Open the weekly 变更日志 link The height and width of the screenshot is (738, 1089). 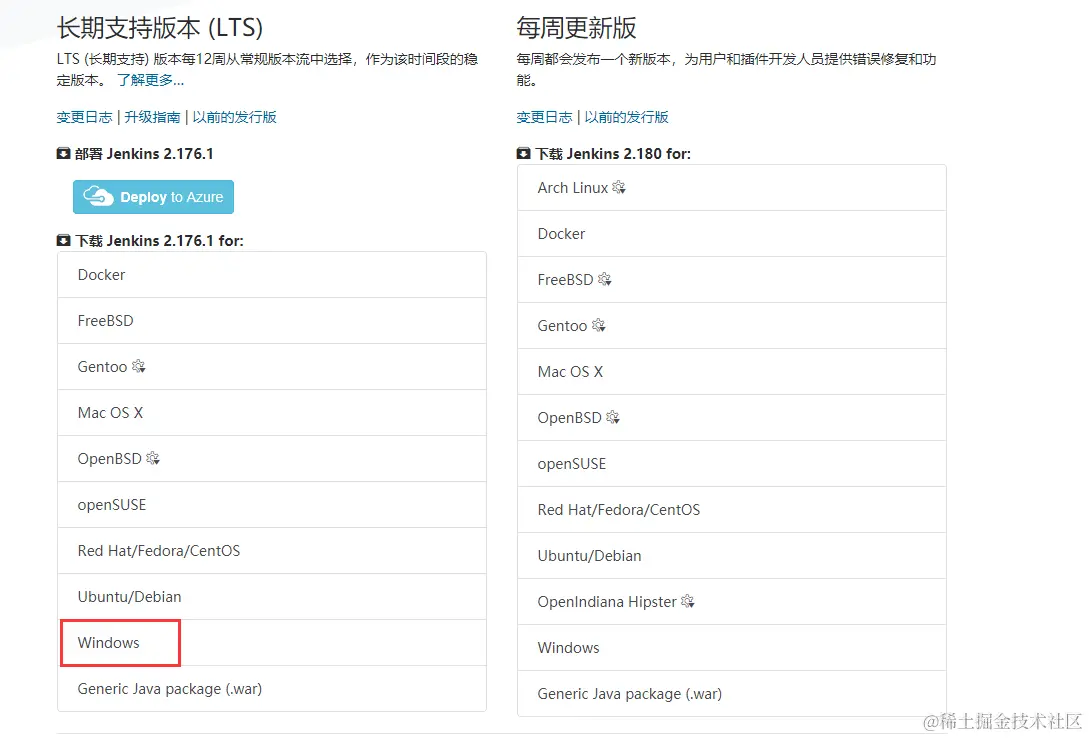[x=544, y=117]
